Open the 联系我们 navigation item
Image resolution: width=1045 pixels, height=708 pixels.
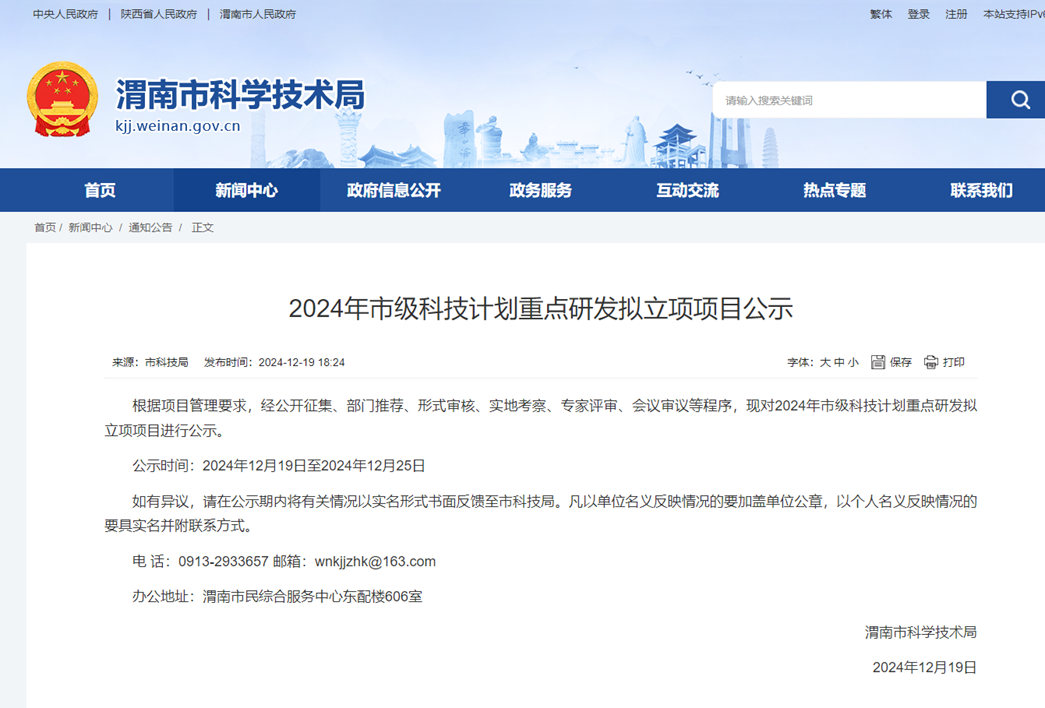(981, 190)
